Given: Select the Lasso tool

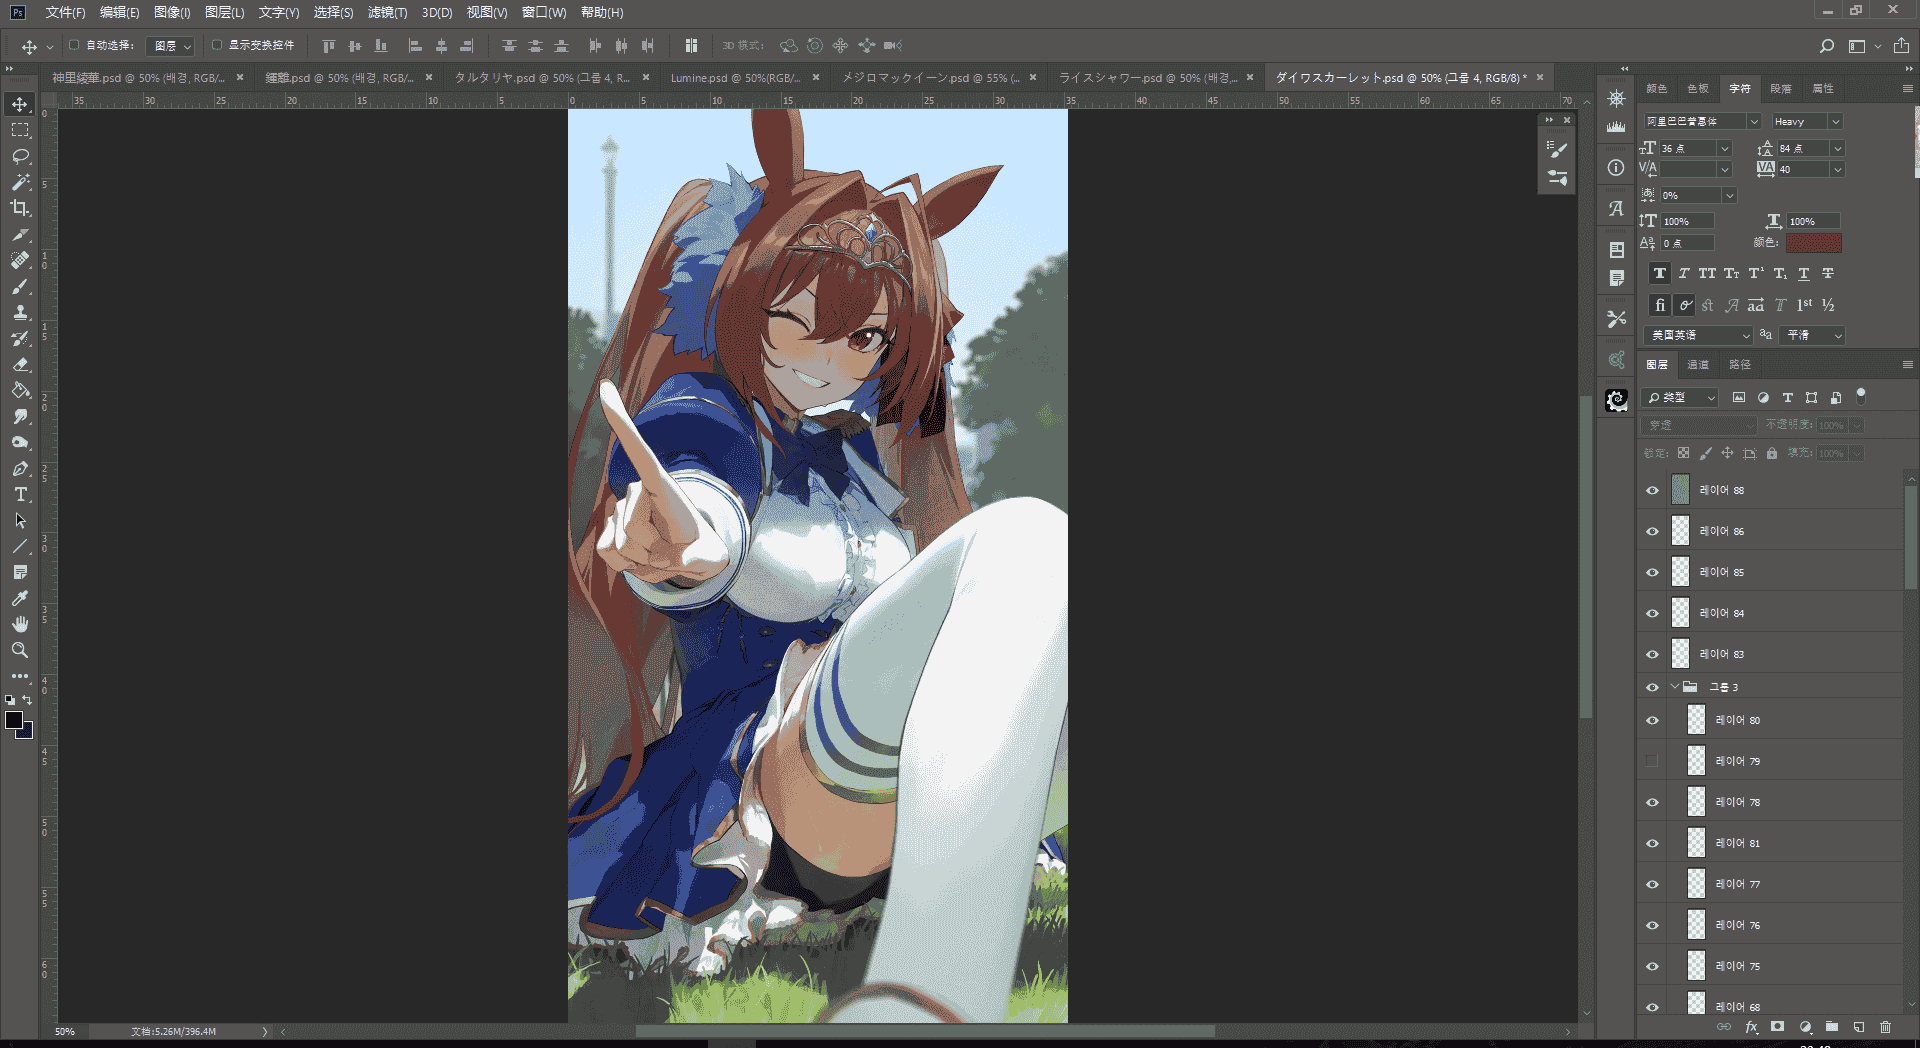Looking at the screenshot, I should 20,156.
